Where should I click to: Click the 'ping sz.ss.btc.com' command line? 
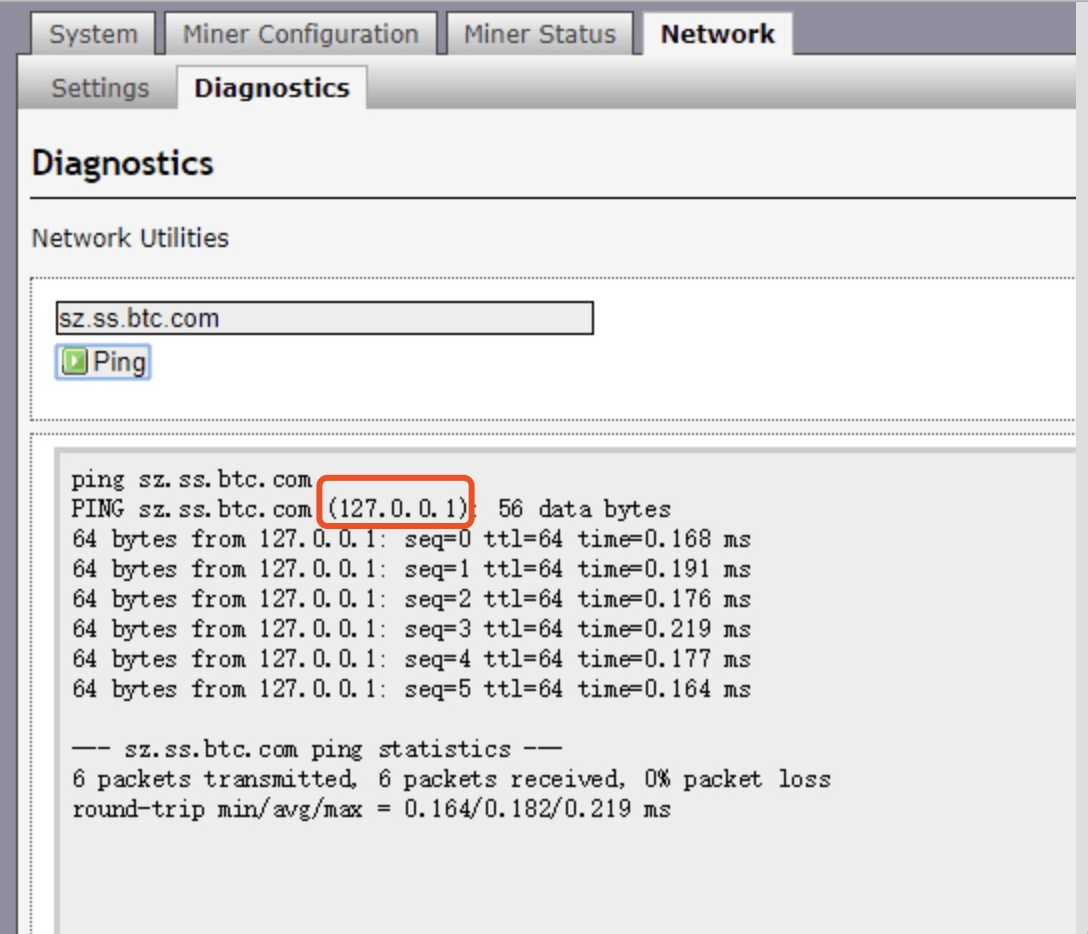tap(192, 479)
